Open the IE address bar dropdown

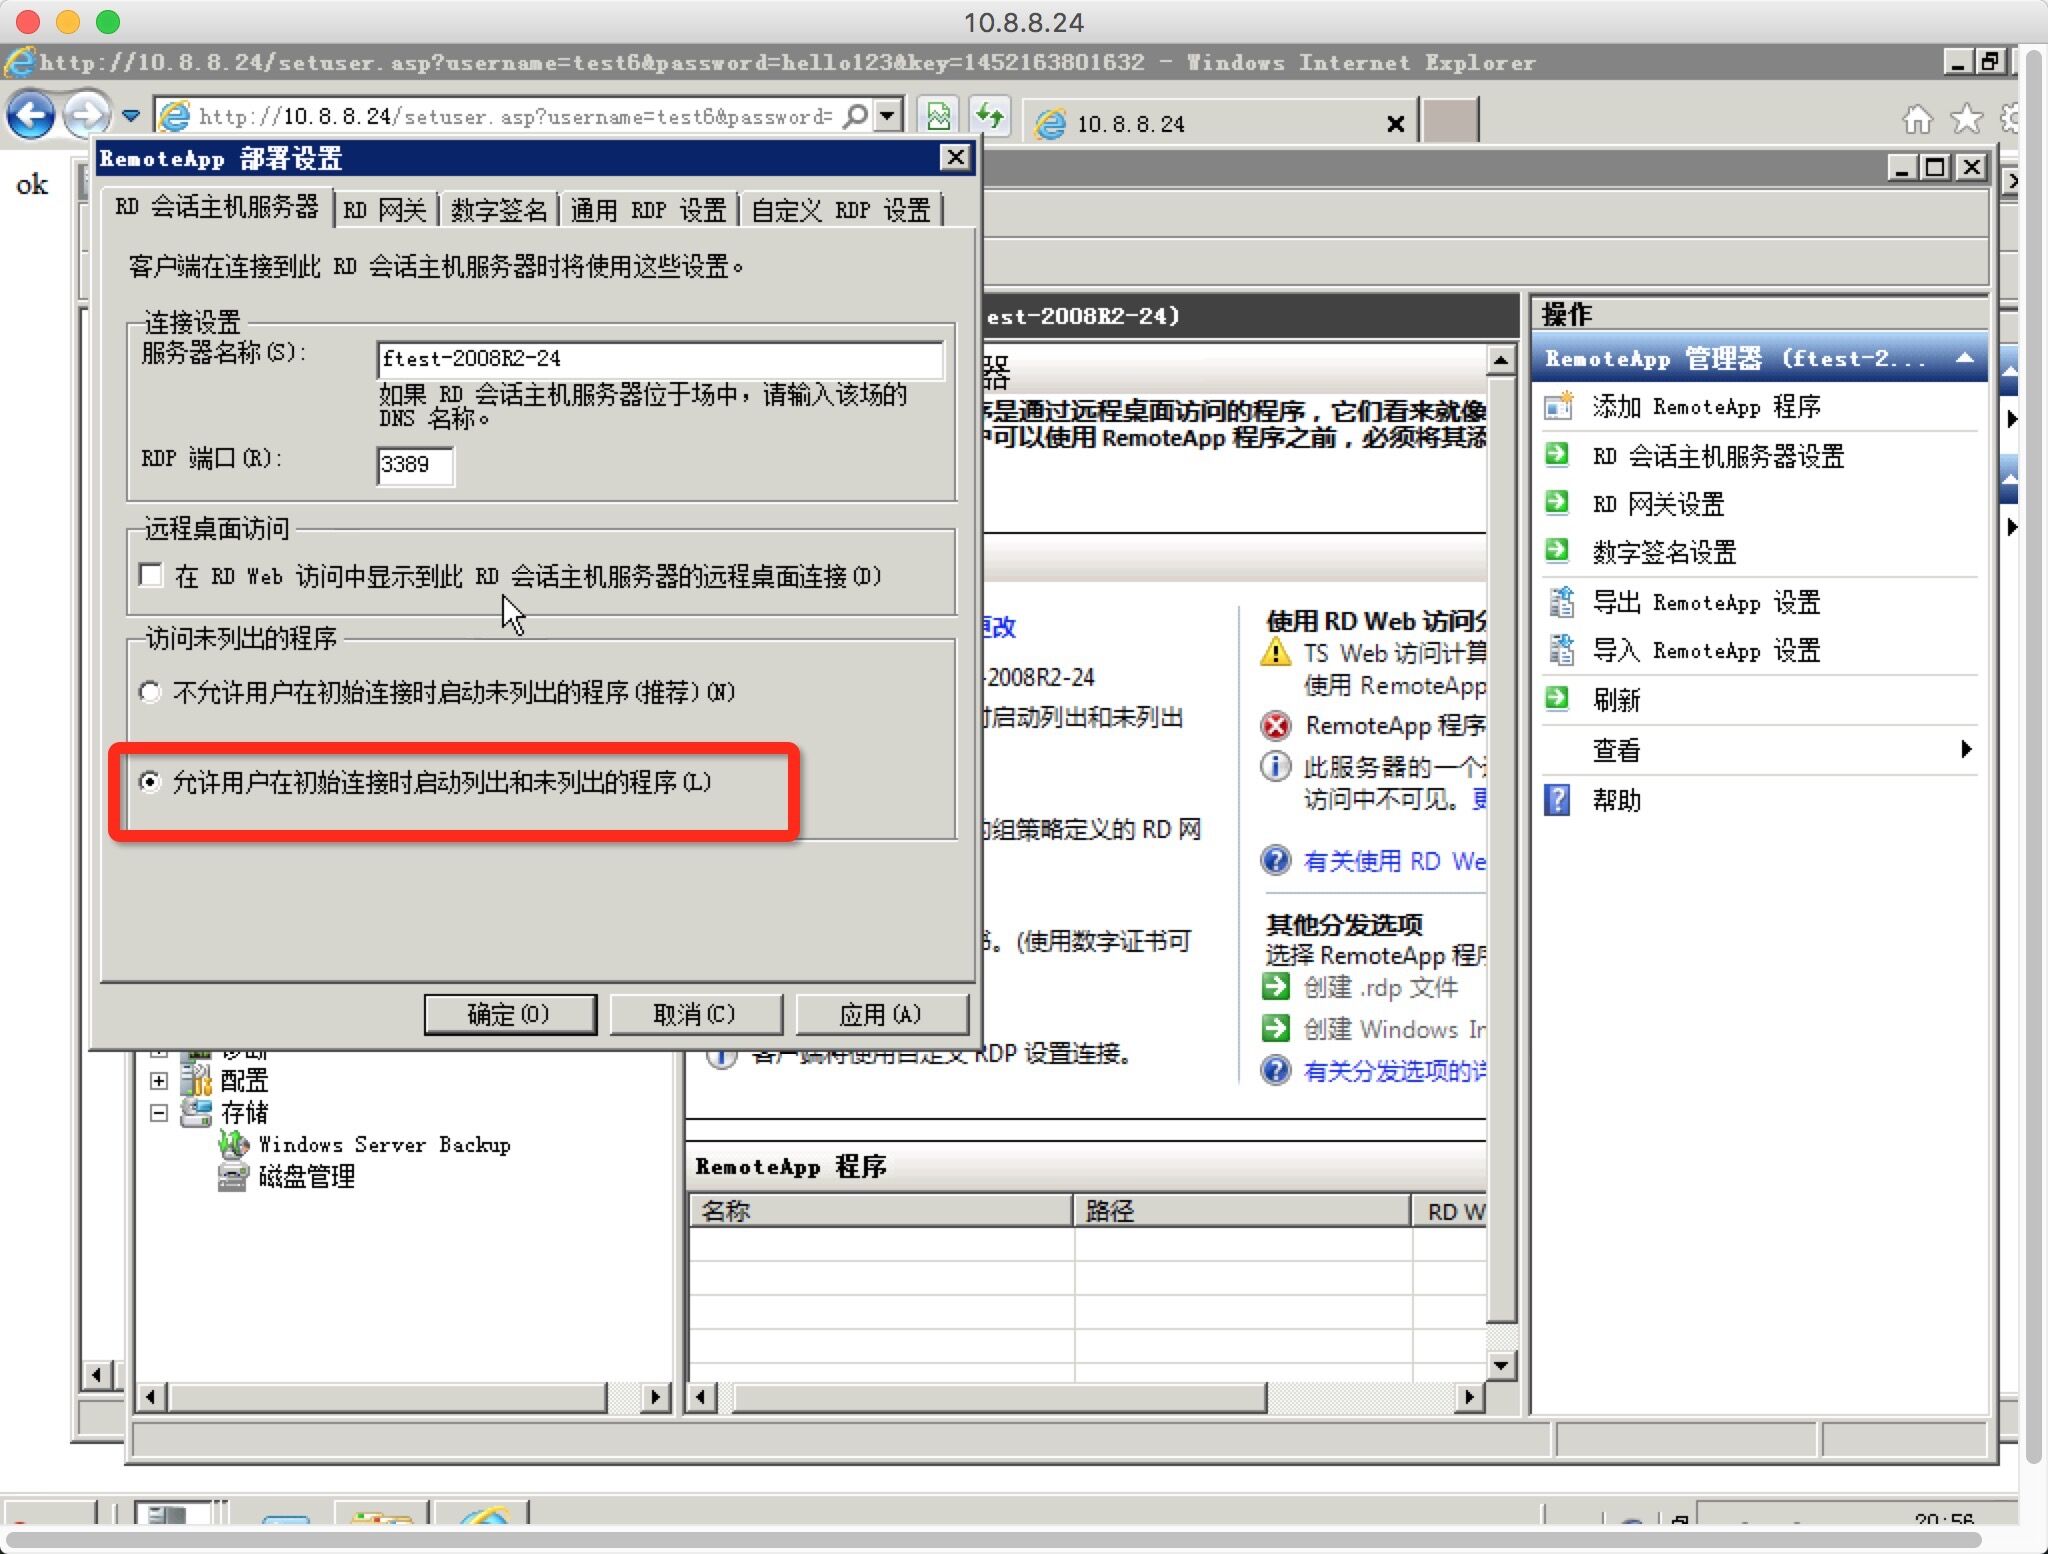tap(888, 116)
